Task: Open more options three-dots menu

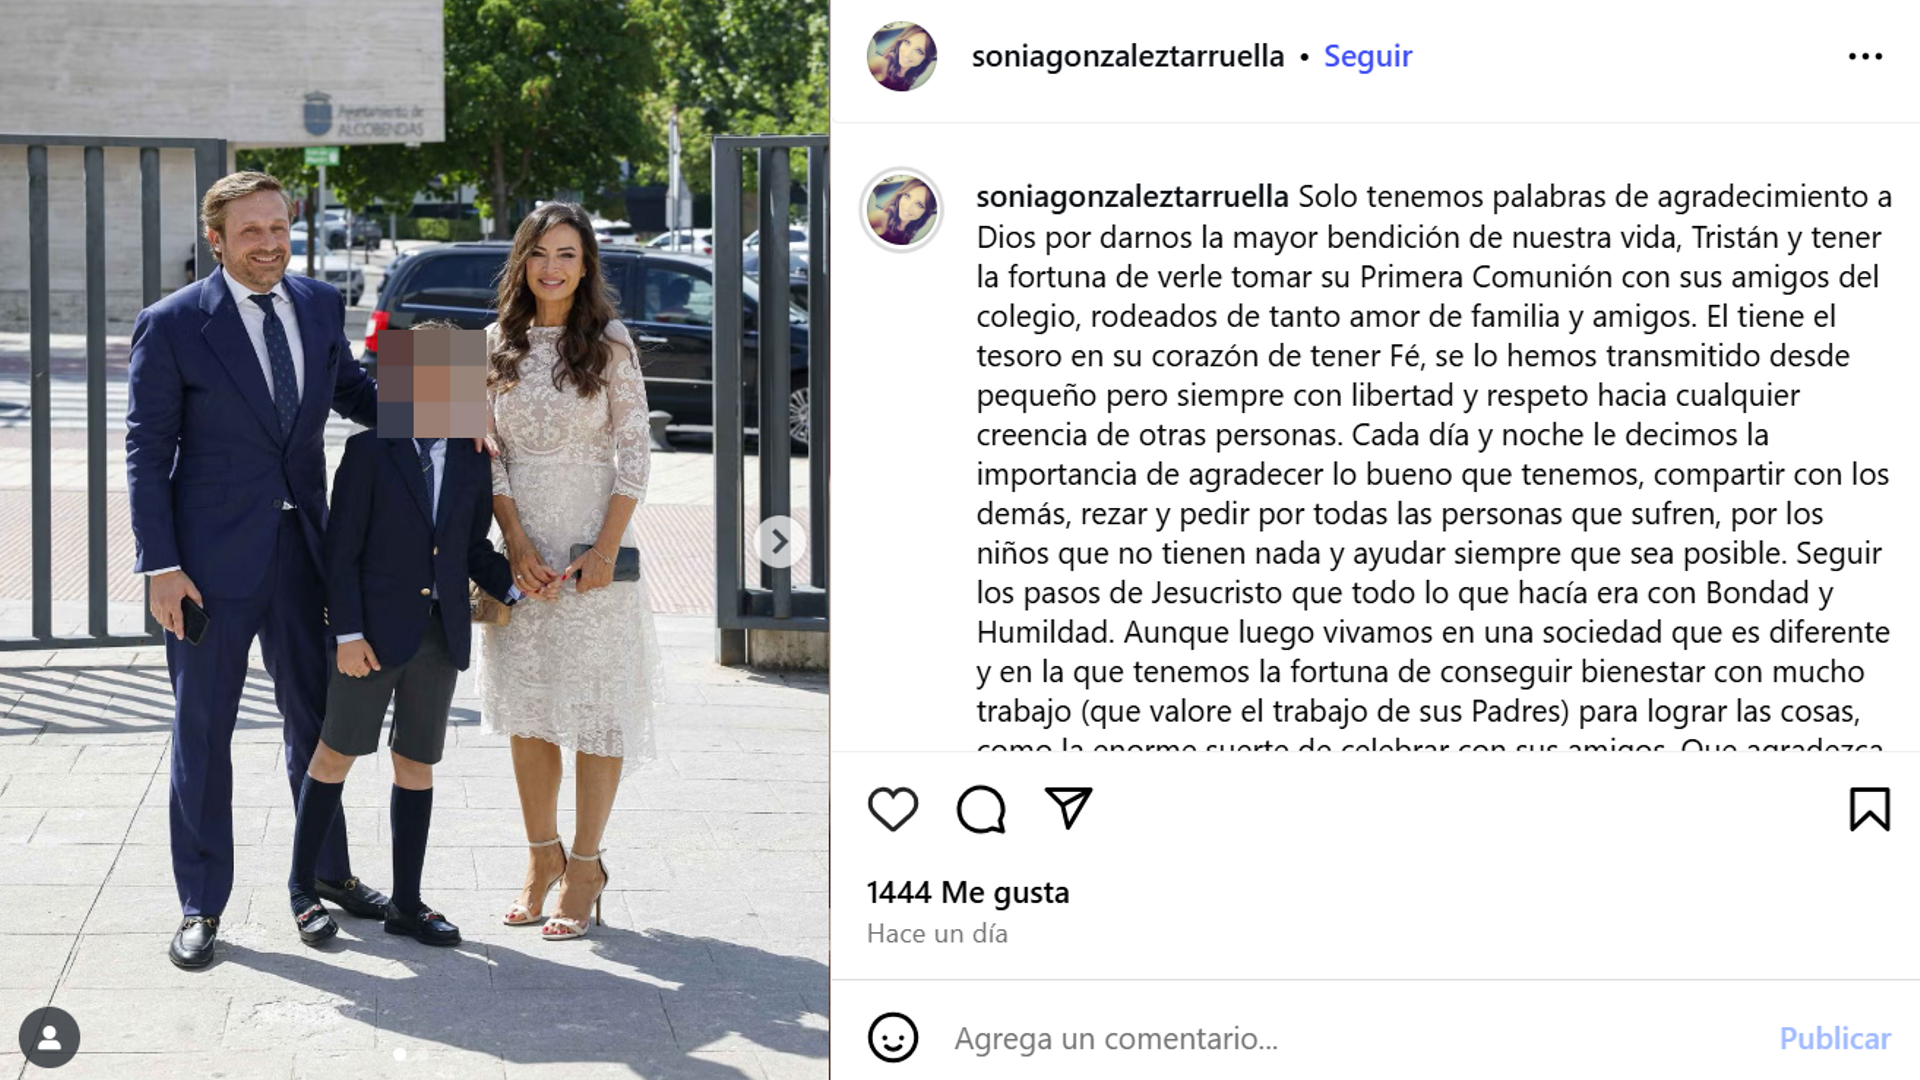Action: click(1865, 57)
